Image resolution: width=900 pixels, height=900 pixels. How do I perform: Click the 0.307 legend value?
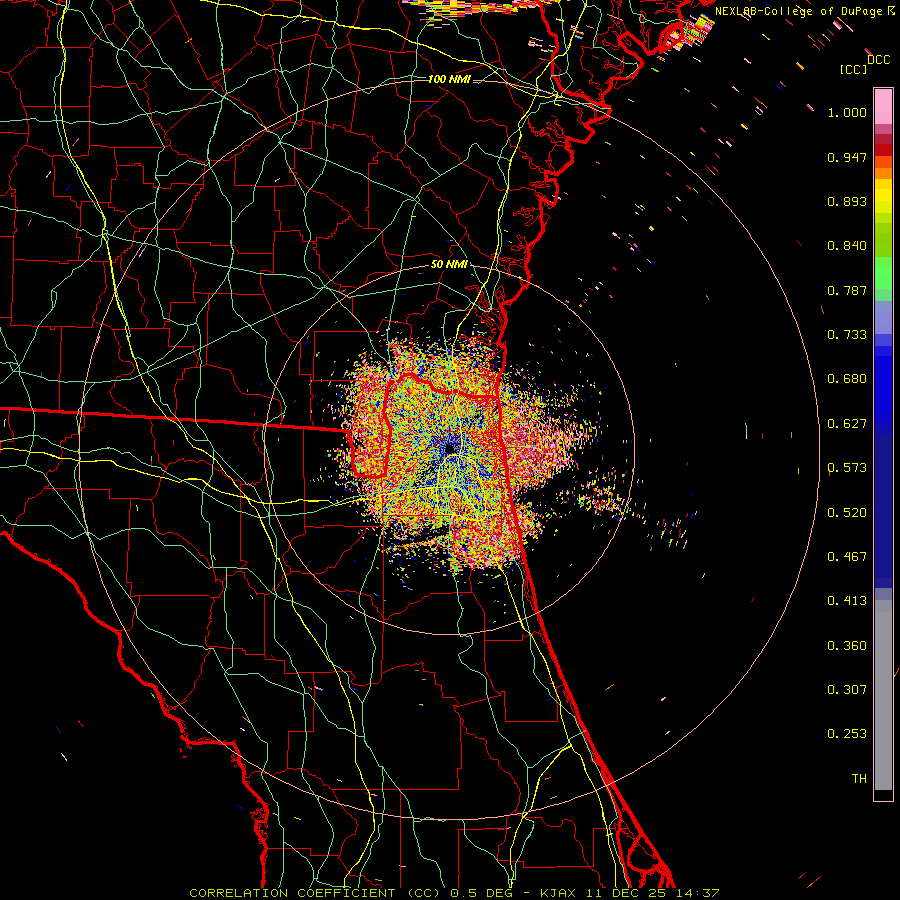(847, 689)
